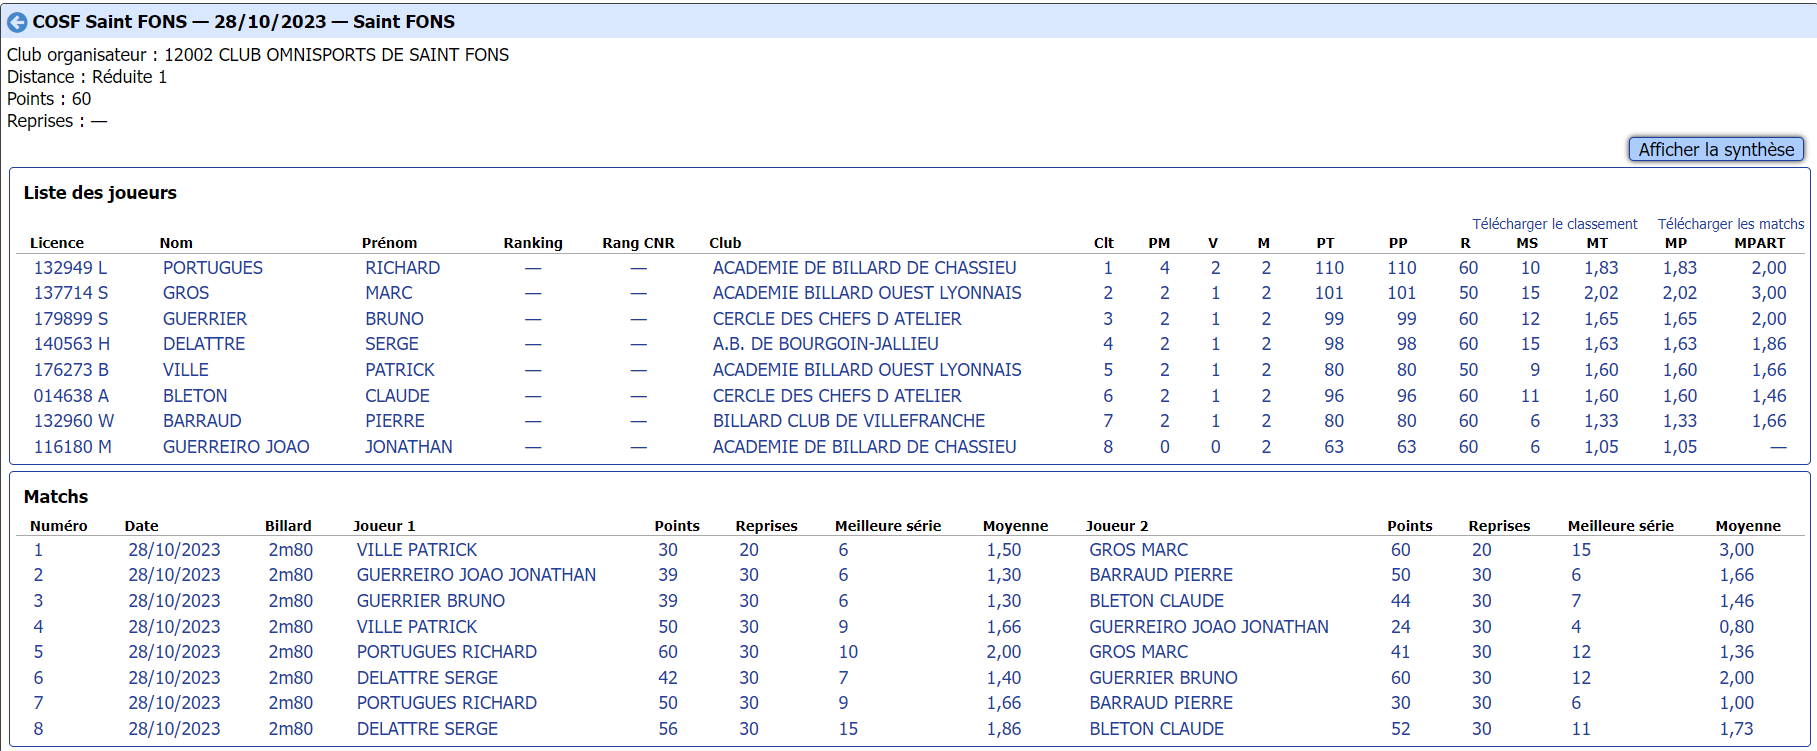Click DELATTRE SERGE in match 6
This screenshot has height=751, width=1817.
point(427,678)
